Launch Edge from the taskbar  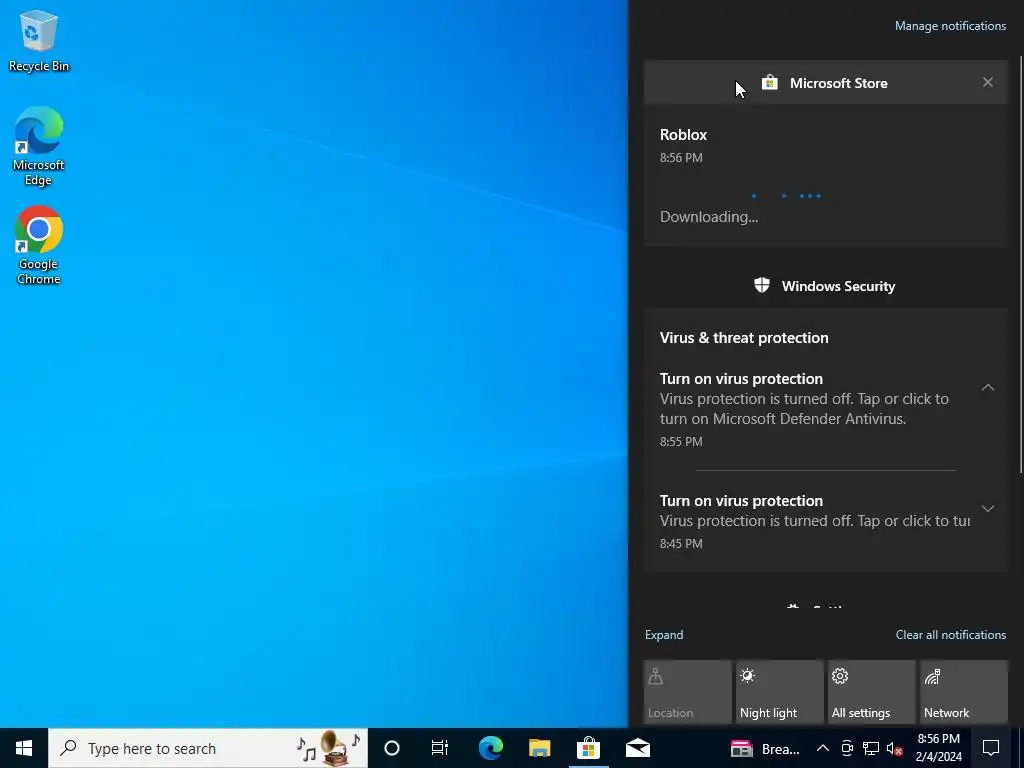click(x=490, y=748)
